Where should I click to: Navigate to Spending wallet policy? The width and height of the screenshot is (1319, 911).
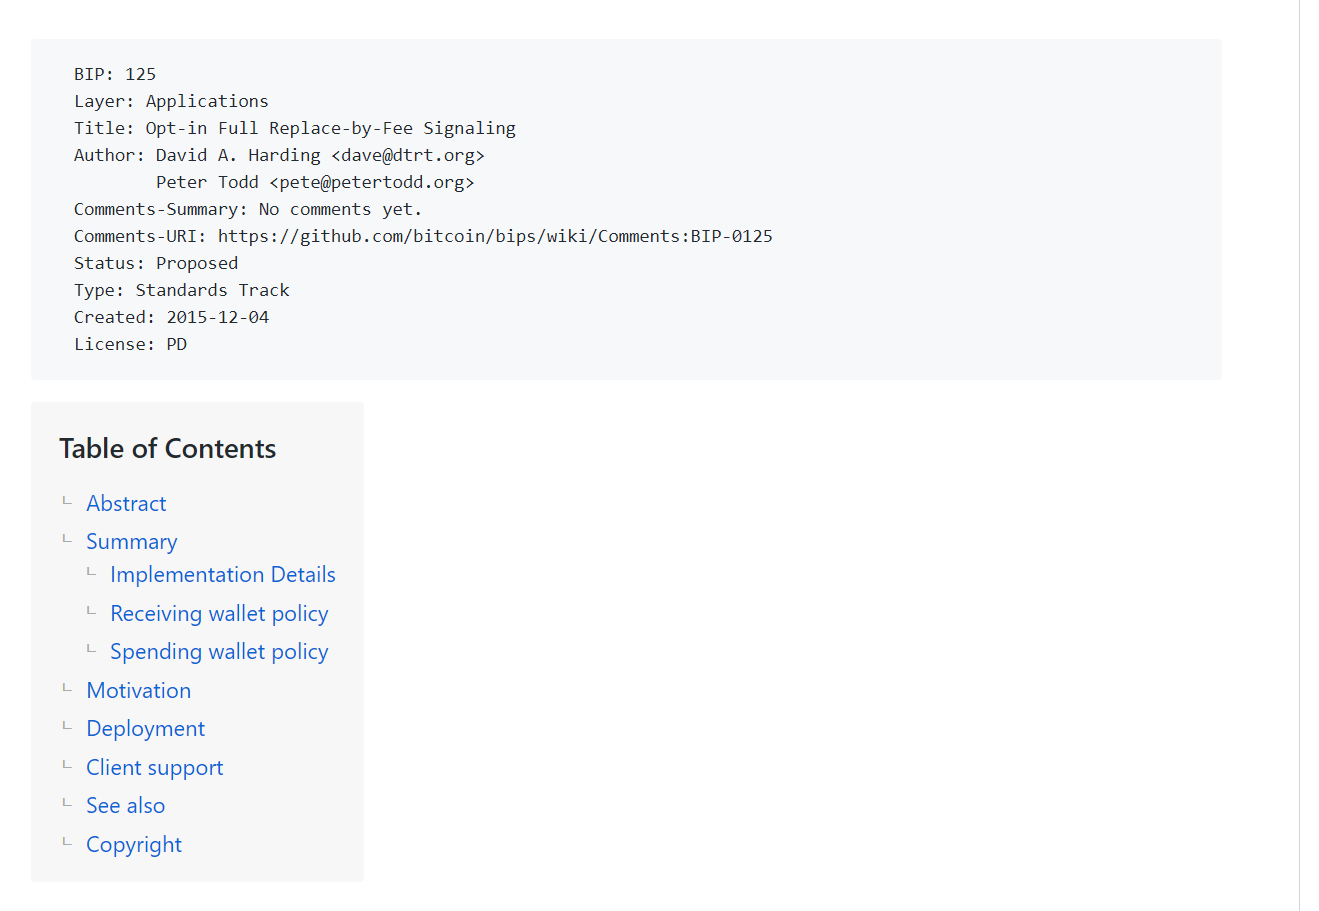tap(219, 651)
